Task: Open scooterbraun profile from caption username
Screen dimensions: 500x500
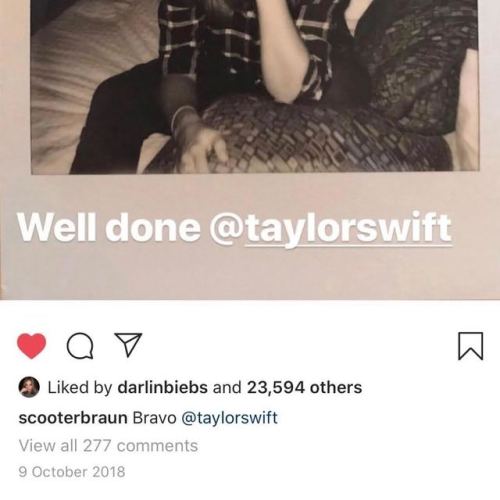Action: [73, 418]
